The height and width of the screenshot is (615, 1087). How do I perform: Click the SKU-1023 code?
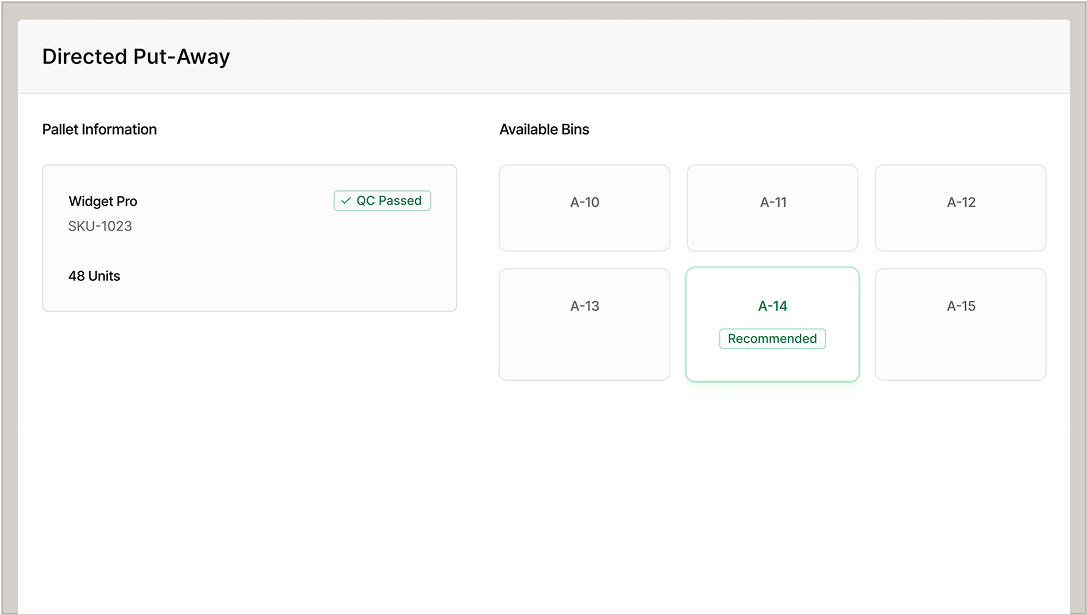point(100,226)
